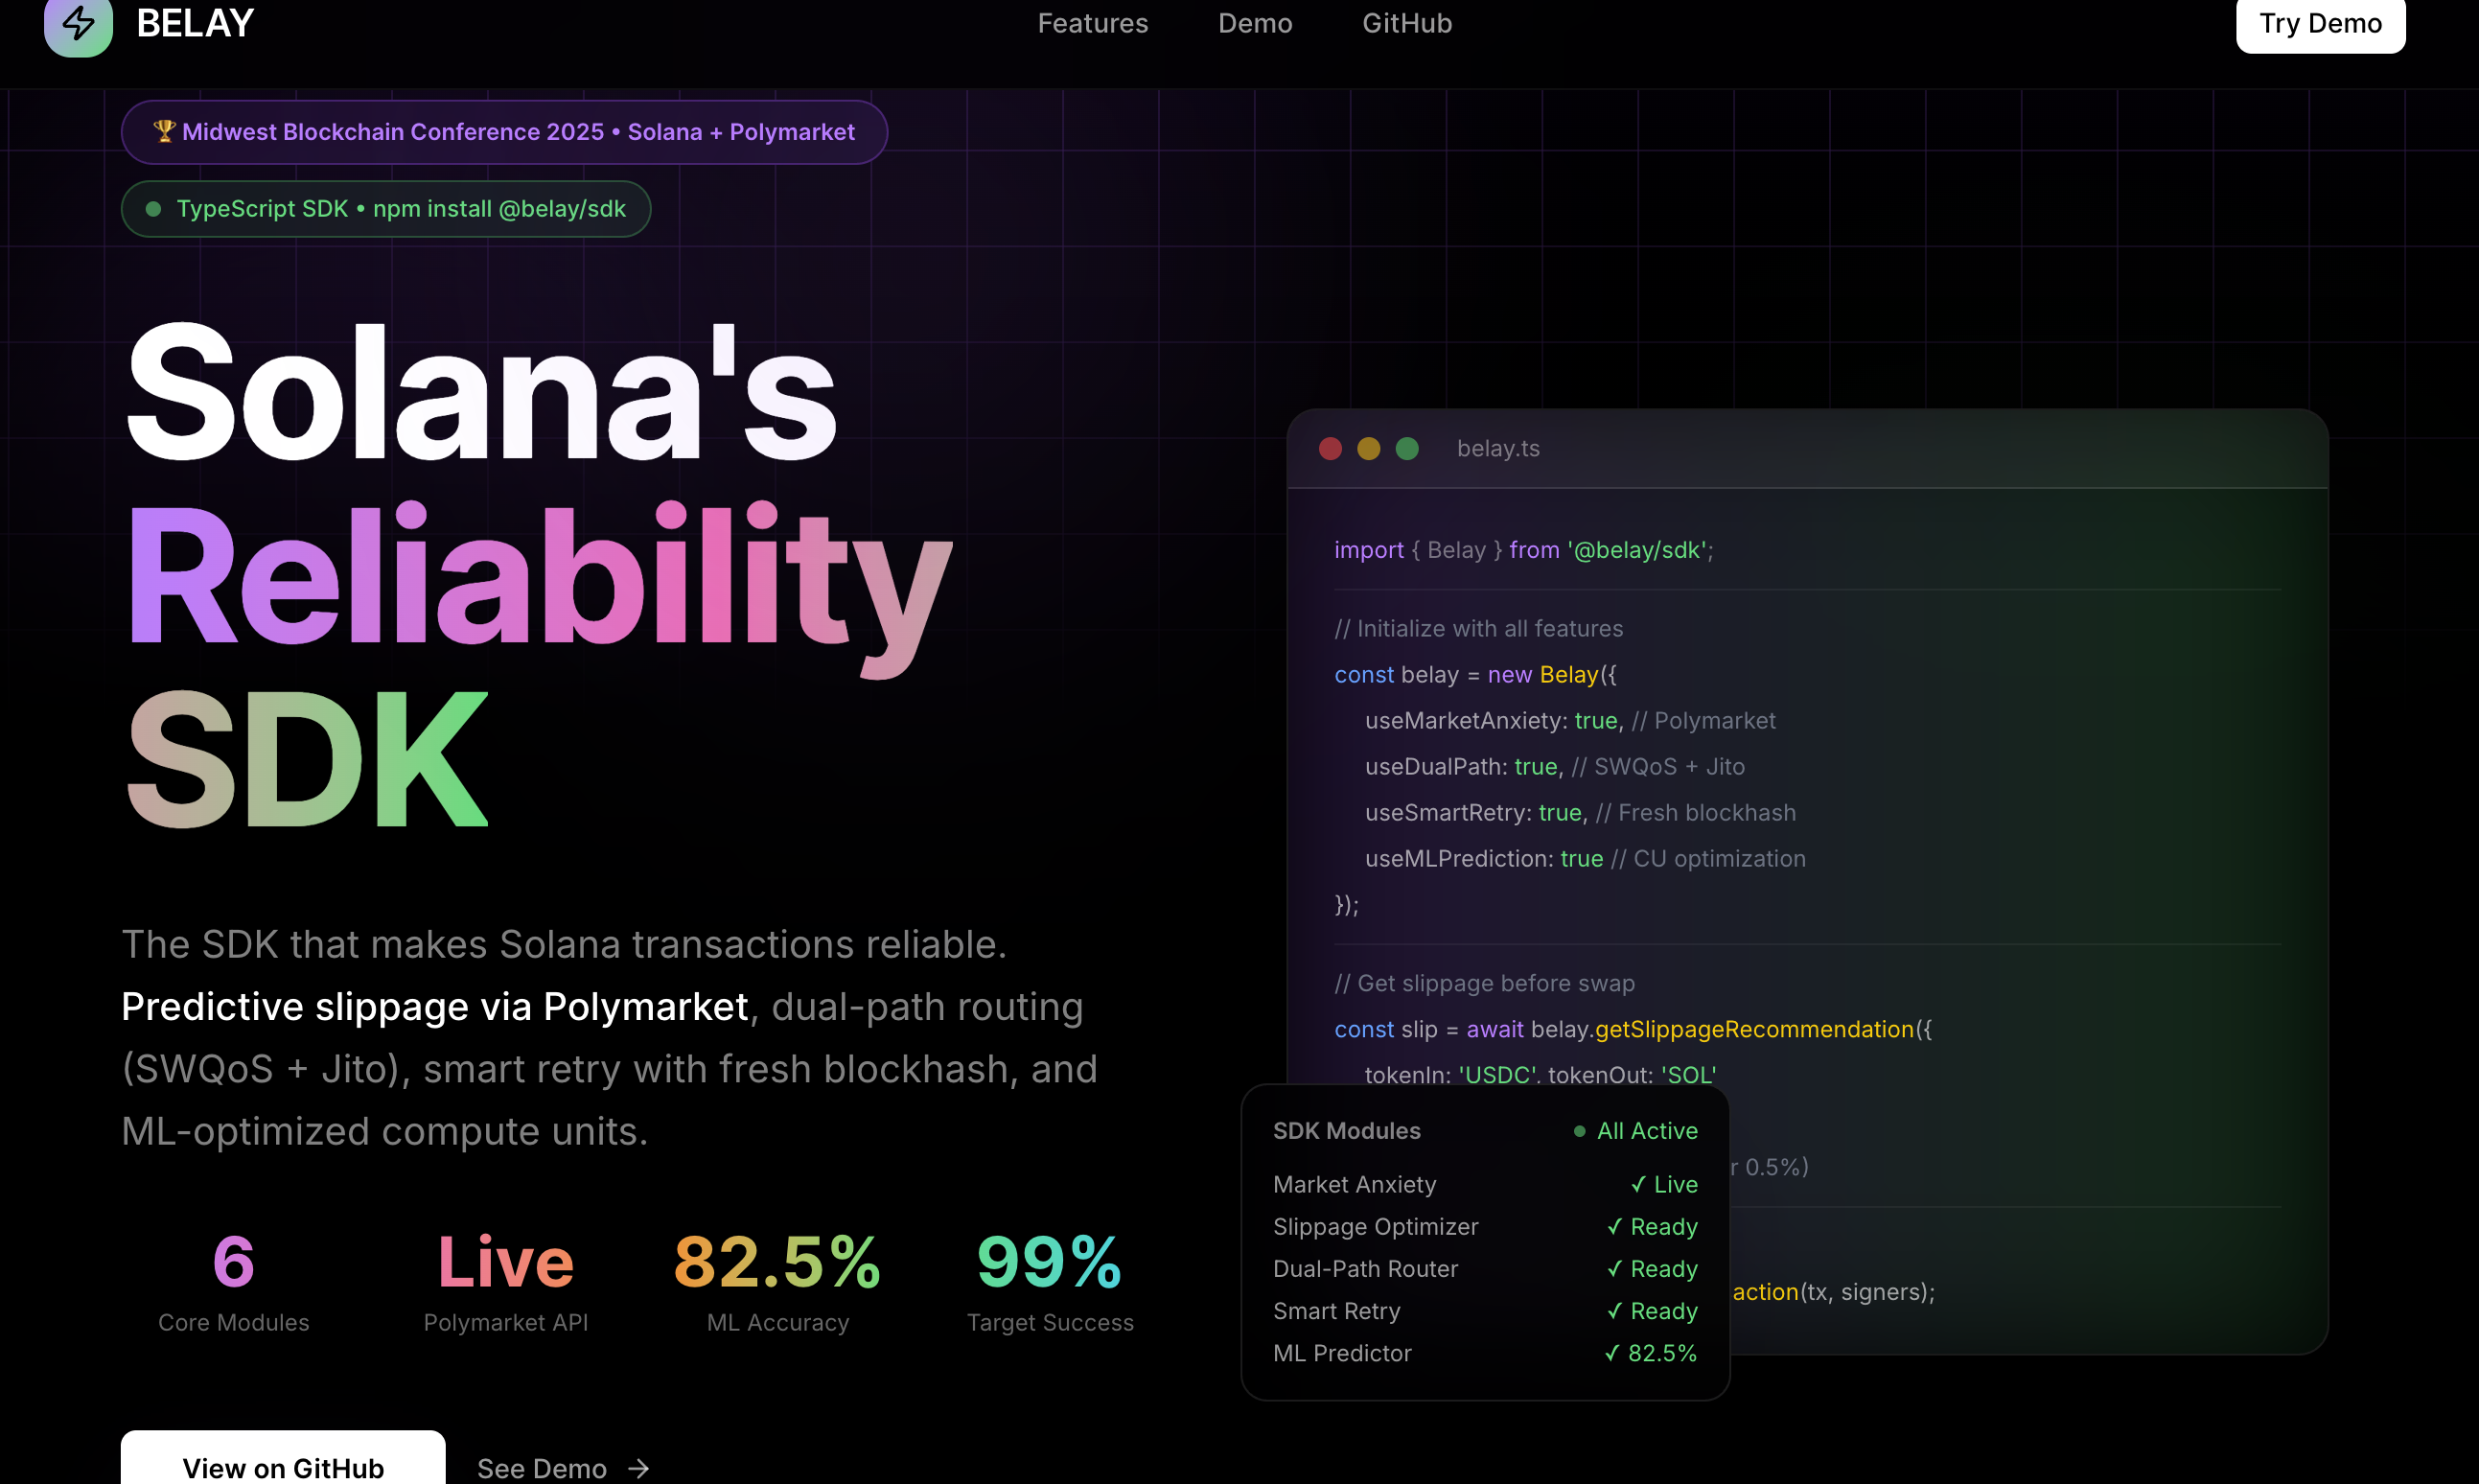Screen dimensions: 2479x1484
Task: Click the green dot in TypeScript SDK badge
Action: [153, 209]
